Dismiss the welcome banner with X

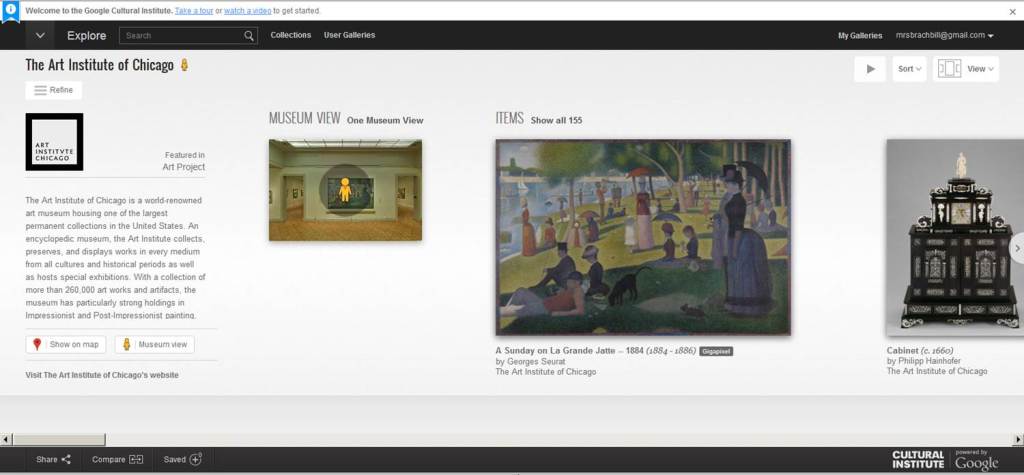[1012, 12]
